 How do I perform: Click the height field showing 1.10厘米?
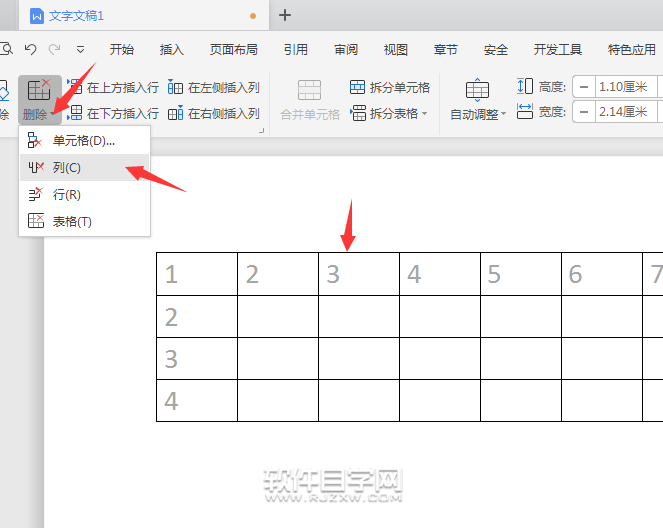pos(626,87)
